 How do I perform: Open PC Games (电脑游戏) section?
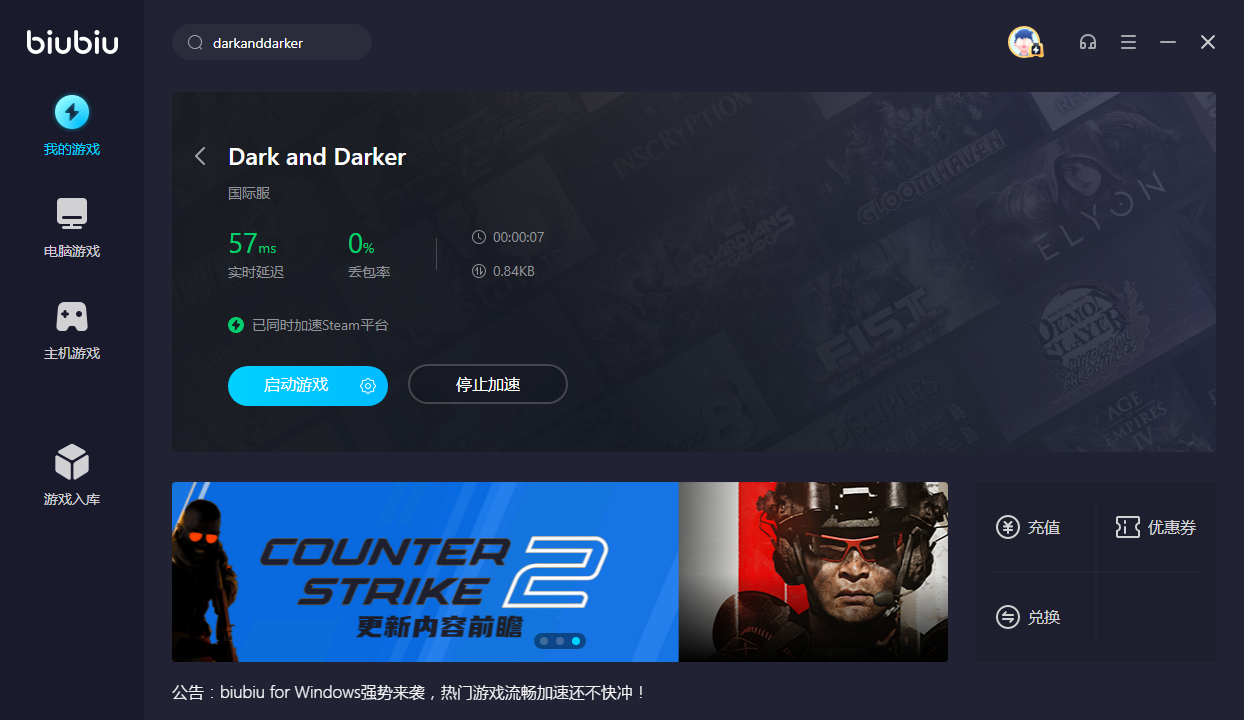coord(72,229)
